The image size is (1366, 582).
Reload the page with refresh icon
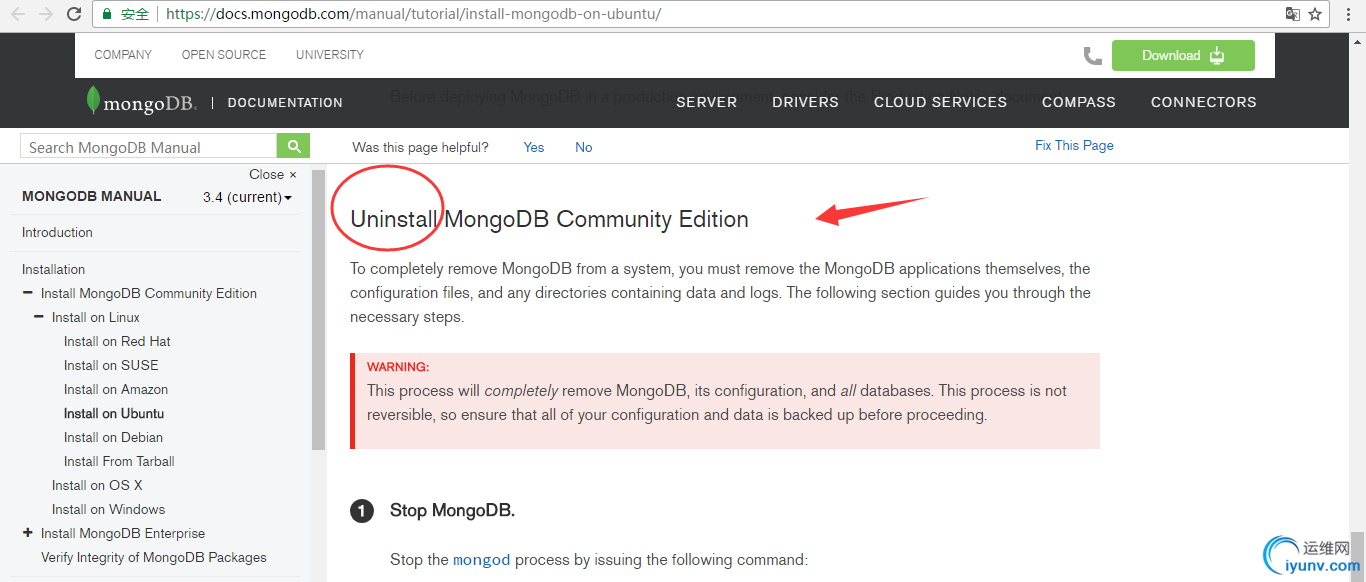74,14
